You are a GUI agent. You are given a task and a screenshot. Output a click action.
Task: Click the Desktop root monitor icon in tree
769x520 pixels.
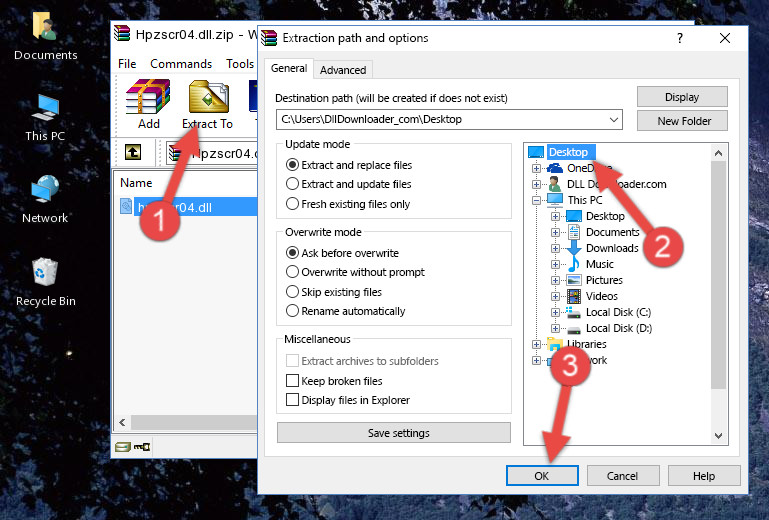click(x=536, y=152)
